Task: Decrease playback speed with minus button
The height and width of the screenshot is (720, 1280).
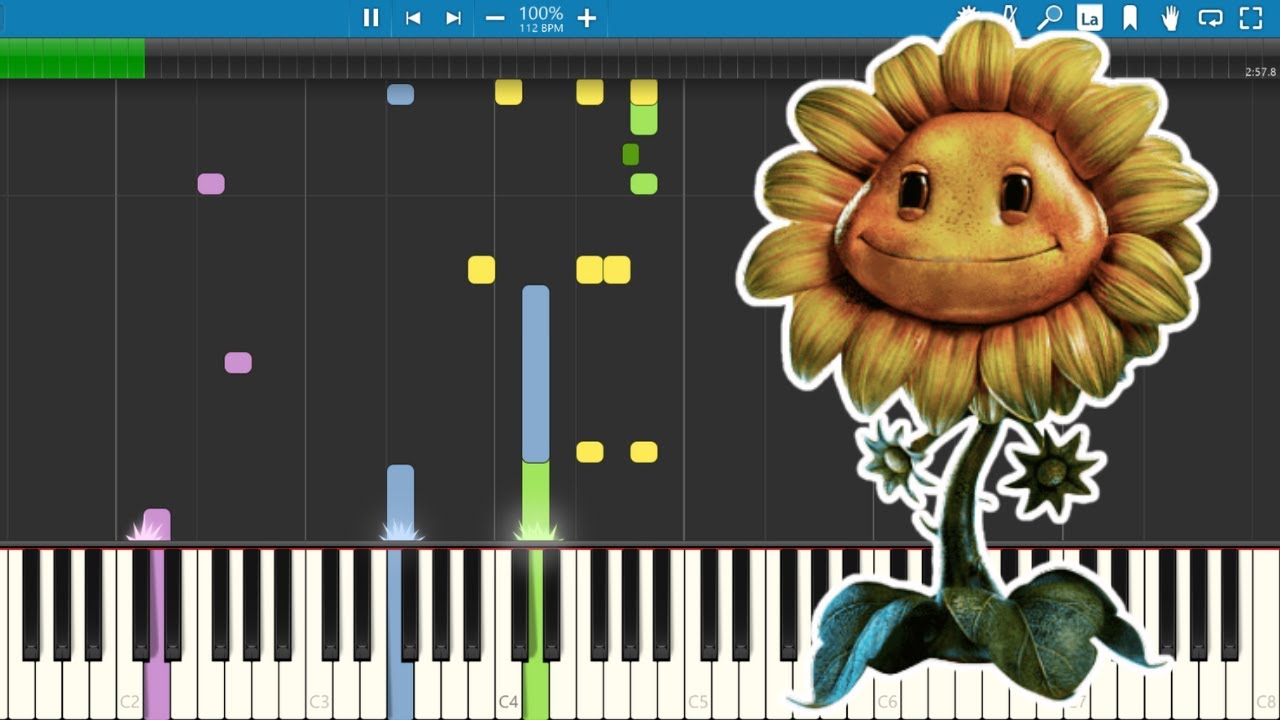Action: coord(495,18)
